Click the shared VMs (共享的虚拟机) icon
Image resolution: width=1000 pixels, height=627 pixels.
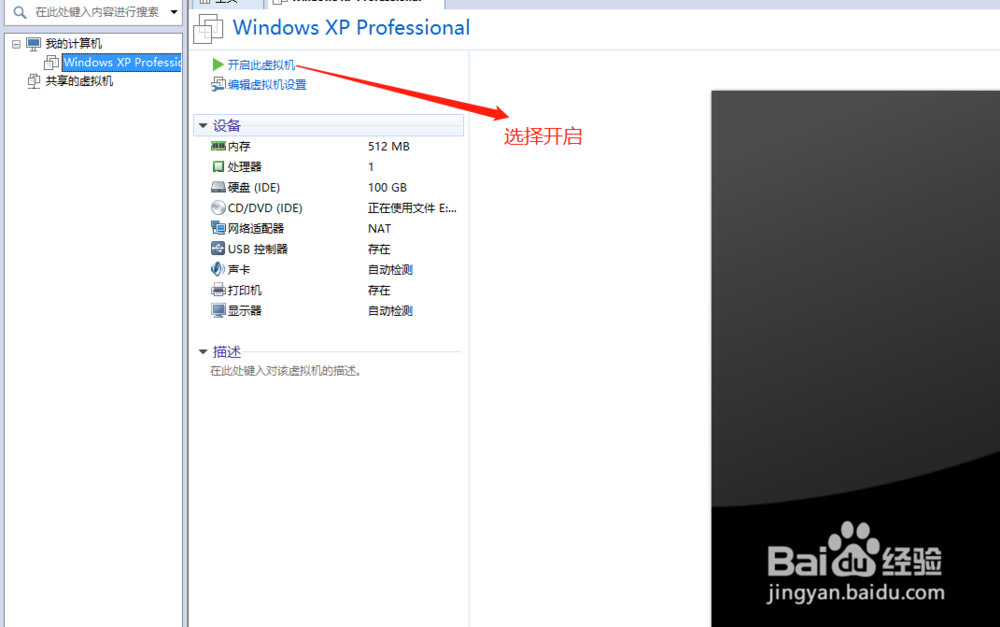coord(34,81)
